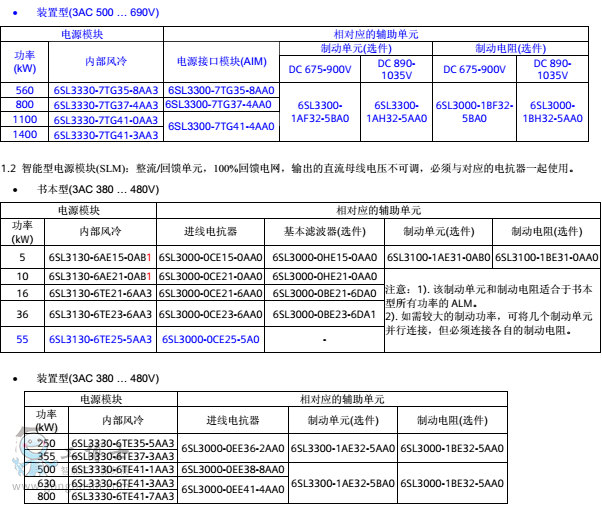This screenshot has width=602, height=506.
Task: Click filter 6SL3000-0HE15-0AA0
Action: coord(325,257)
